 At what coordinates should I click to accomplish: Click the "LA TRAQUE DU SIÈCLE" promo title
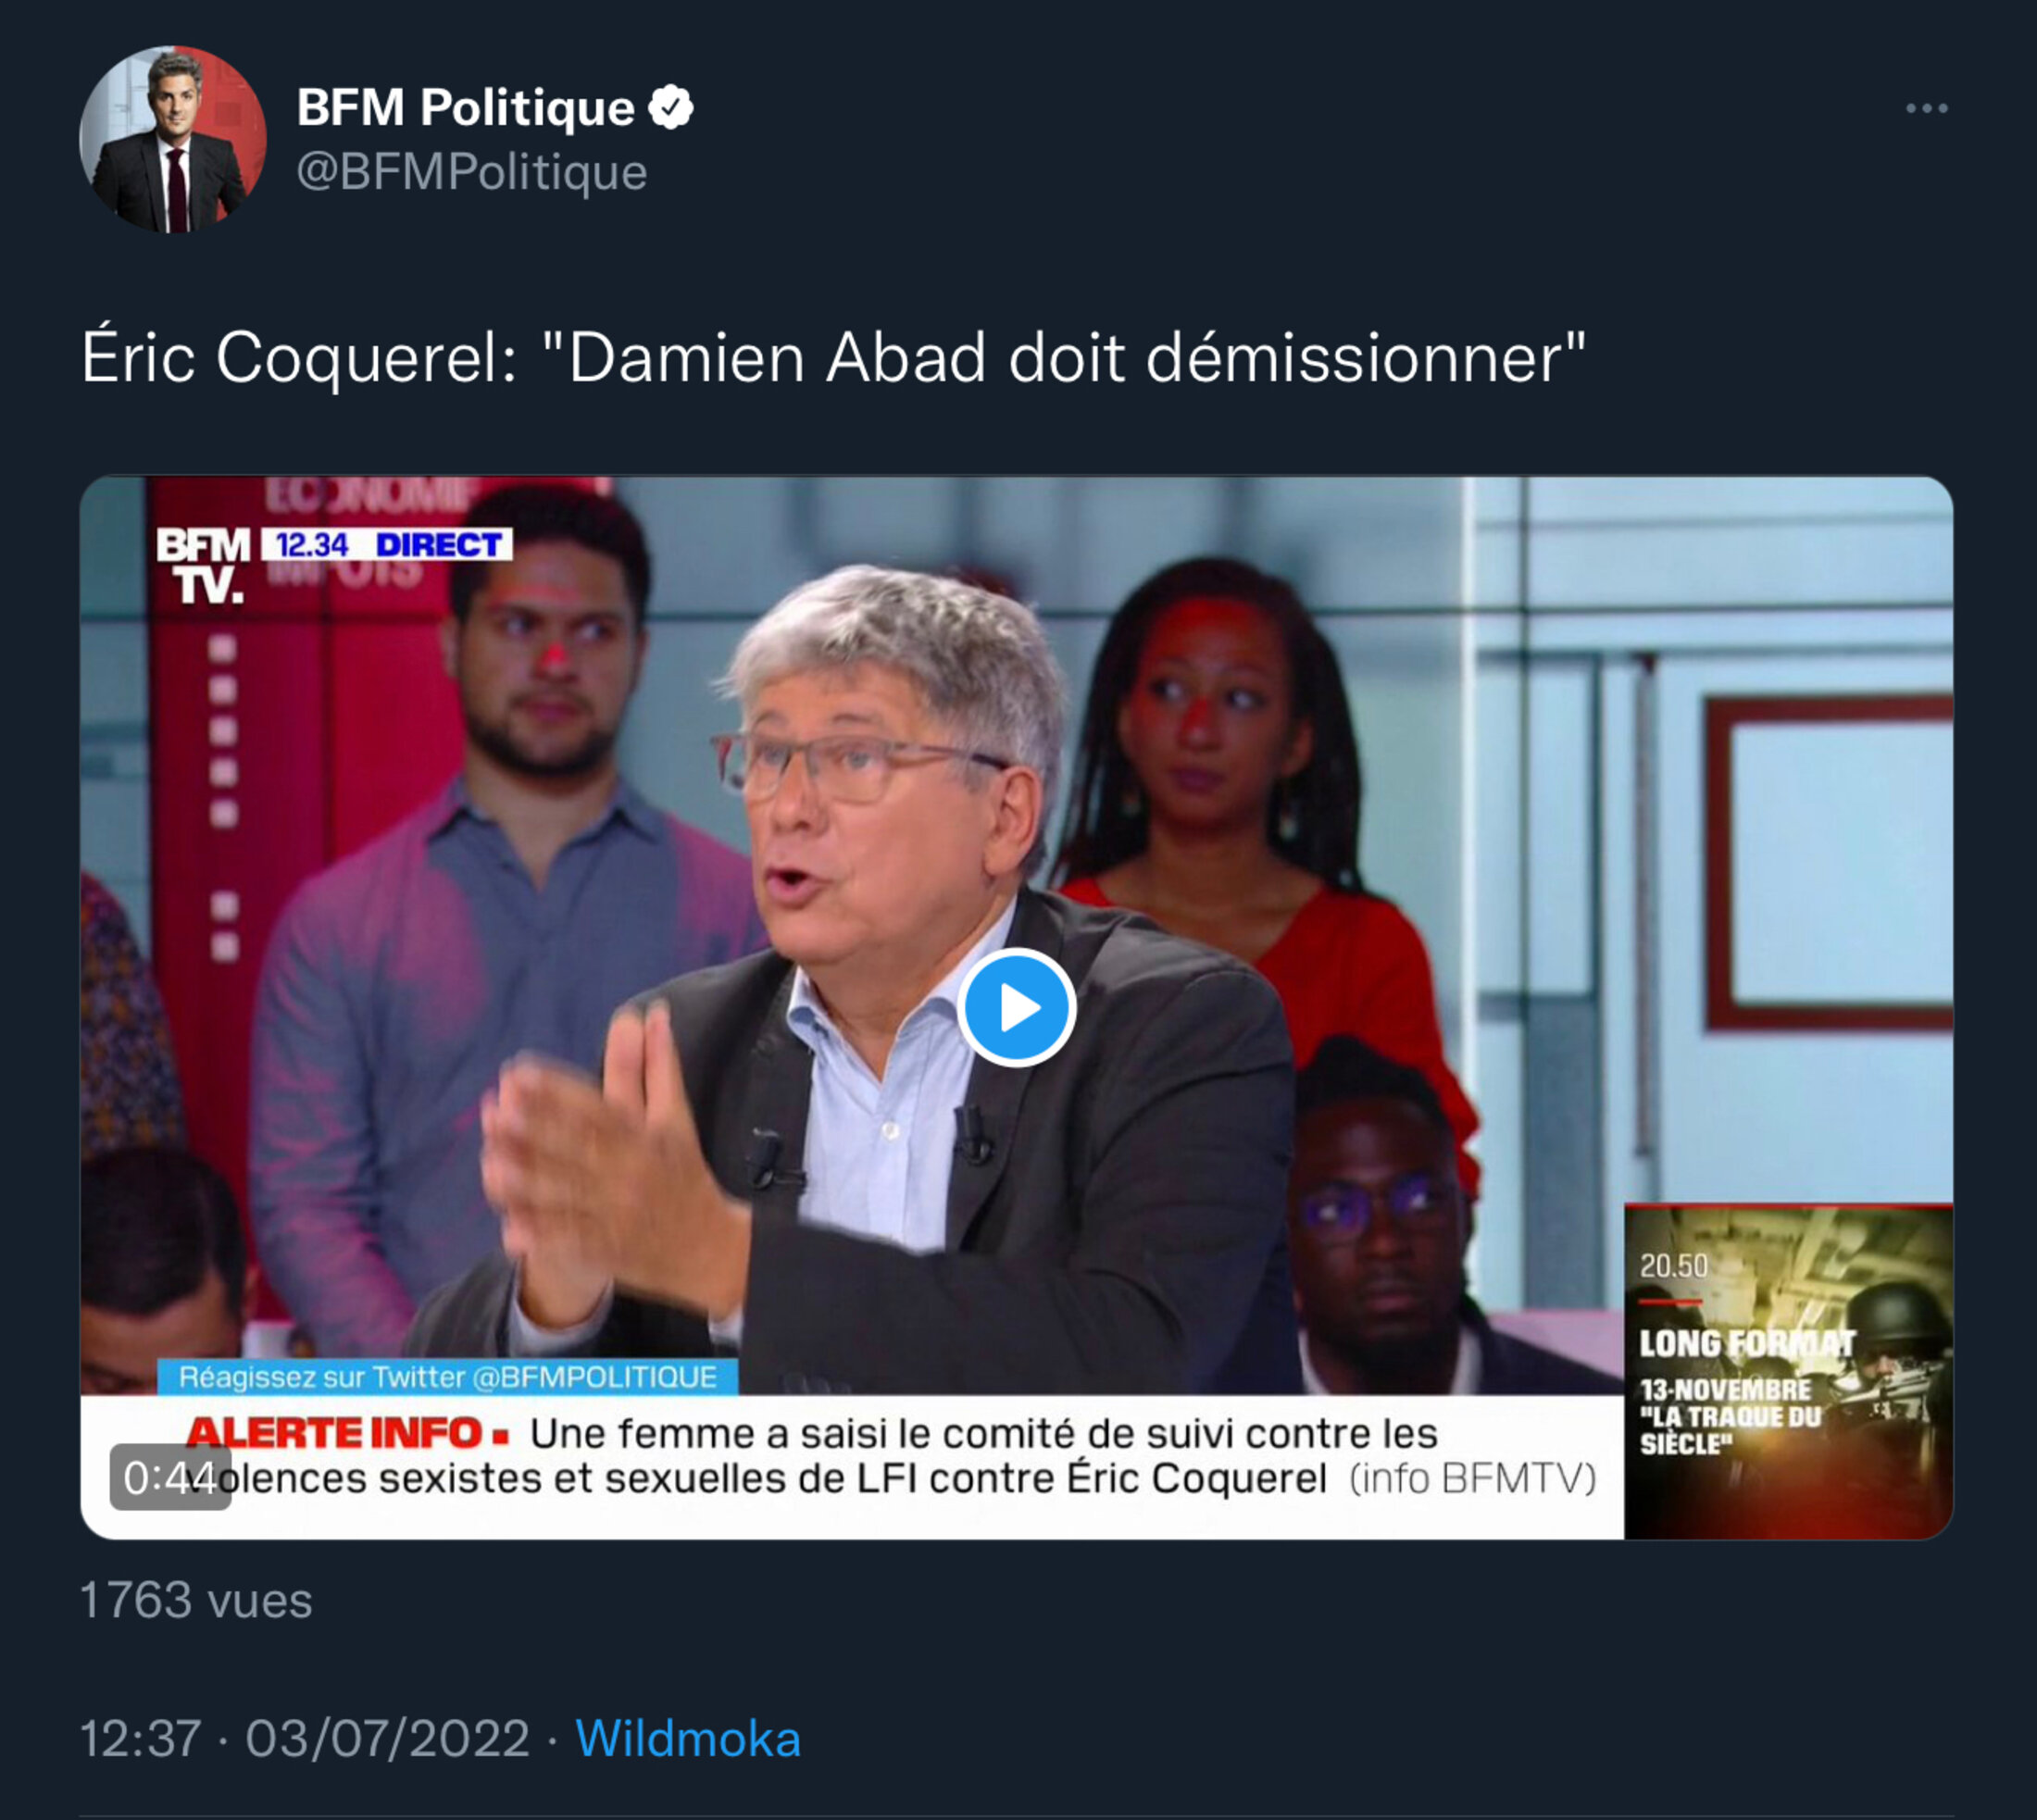pyautogui.click(x=1730, y=1430)
